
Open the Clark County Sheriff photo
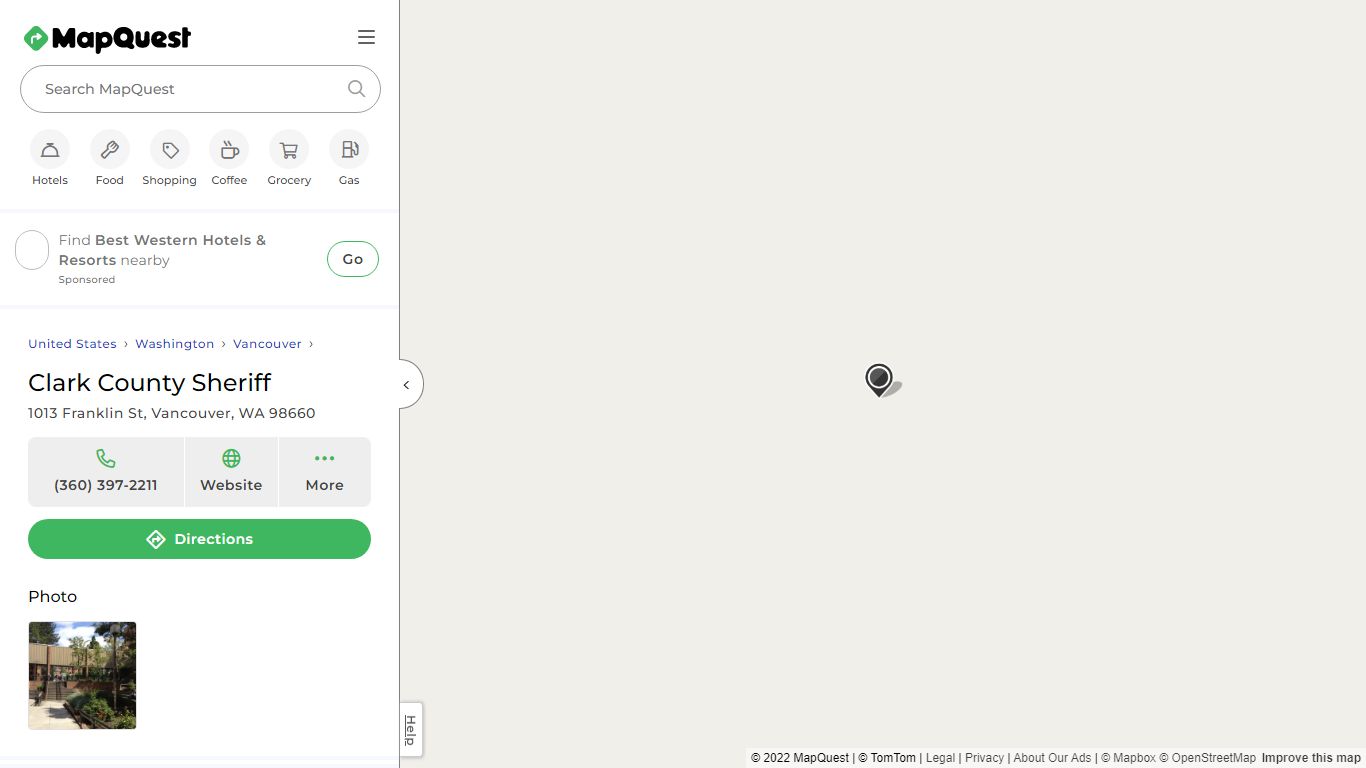(82, 675)
